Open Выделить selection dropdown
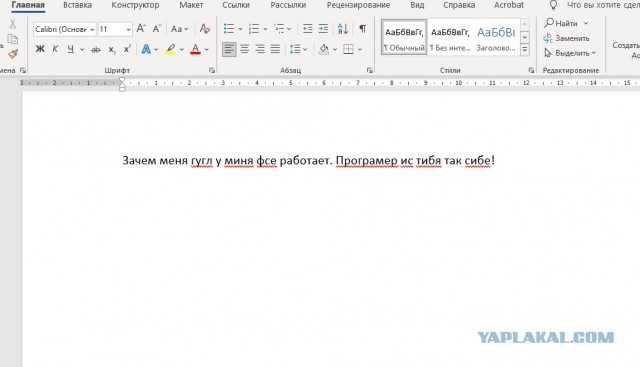640x367 pixels. pos(570,53)
